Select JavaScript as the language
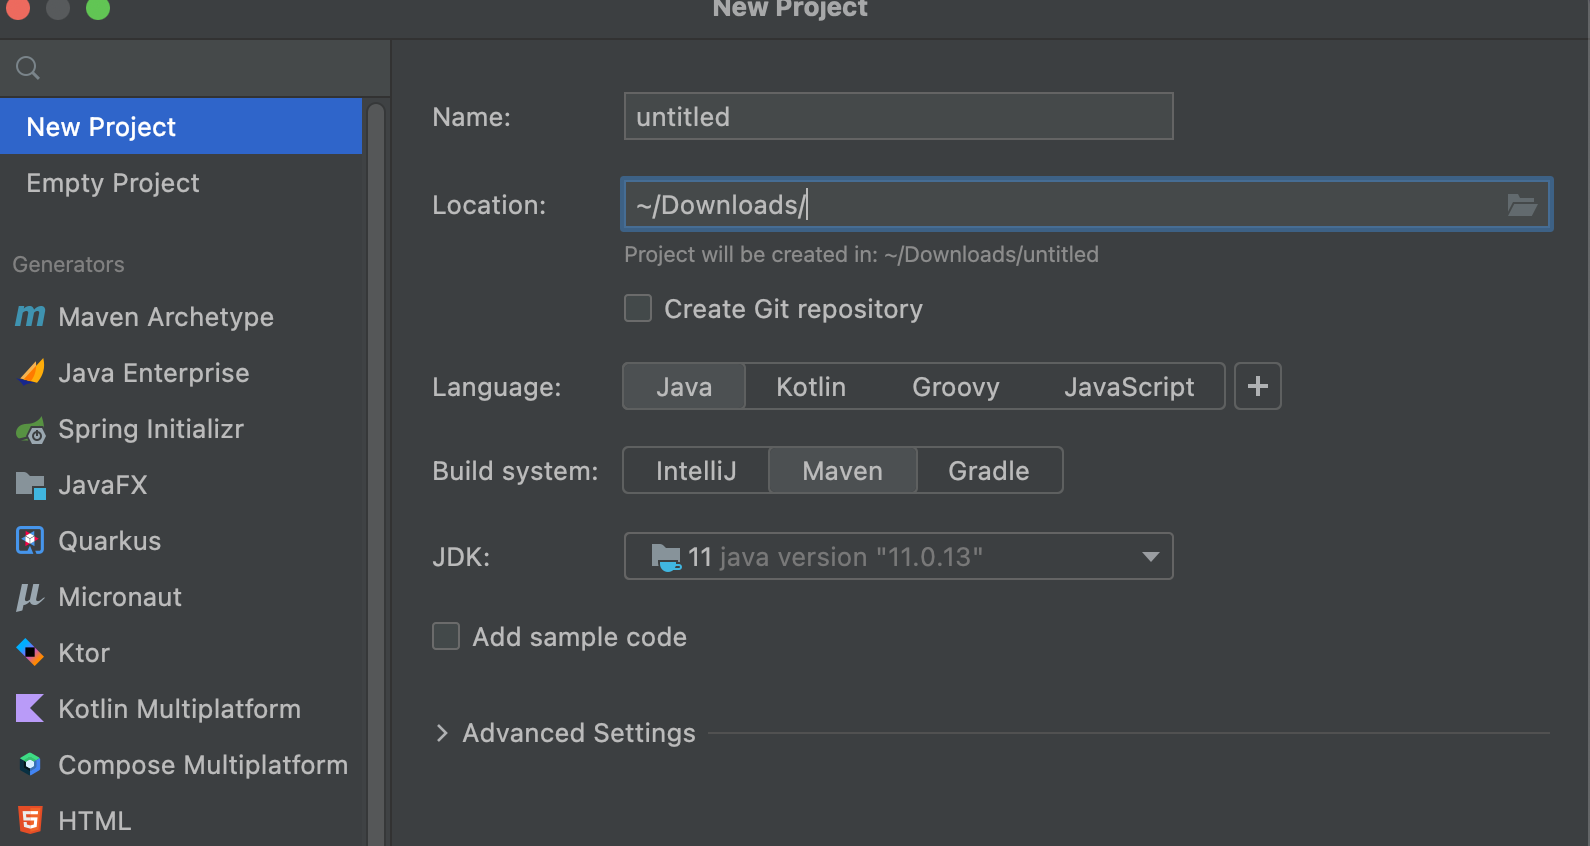Viewport: 1590px width, 846px height. click(1129, 386)
